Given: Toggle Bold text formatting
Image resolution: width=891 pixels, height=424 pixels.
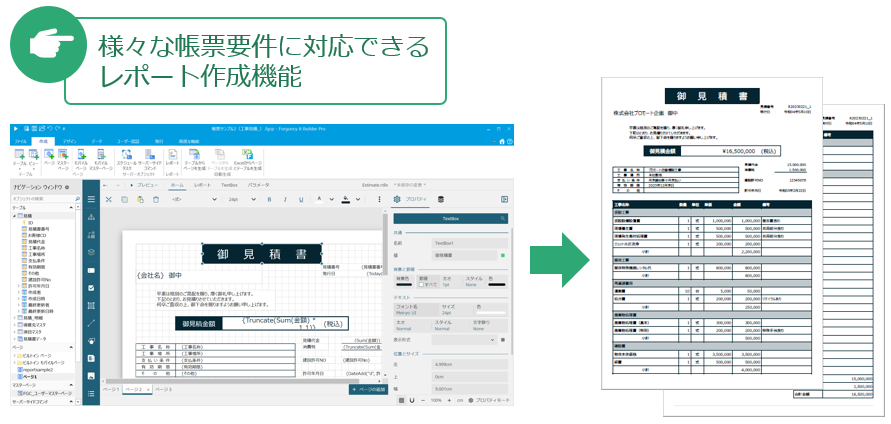Looking at the screenshot, I should 269,199.
